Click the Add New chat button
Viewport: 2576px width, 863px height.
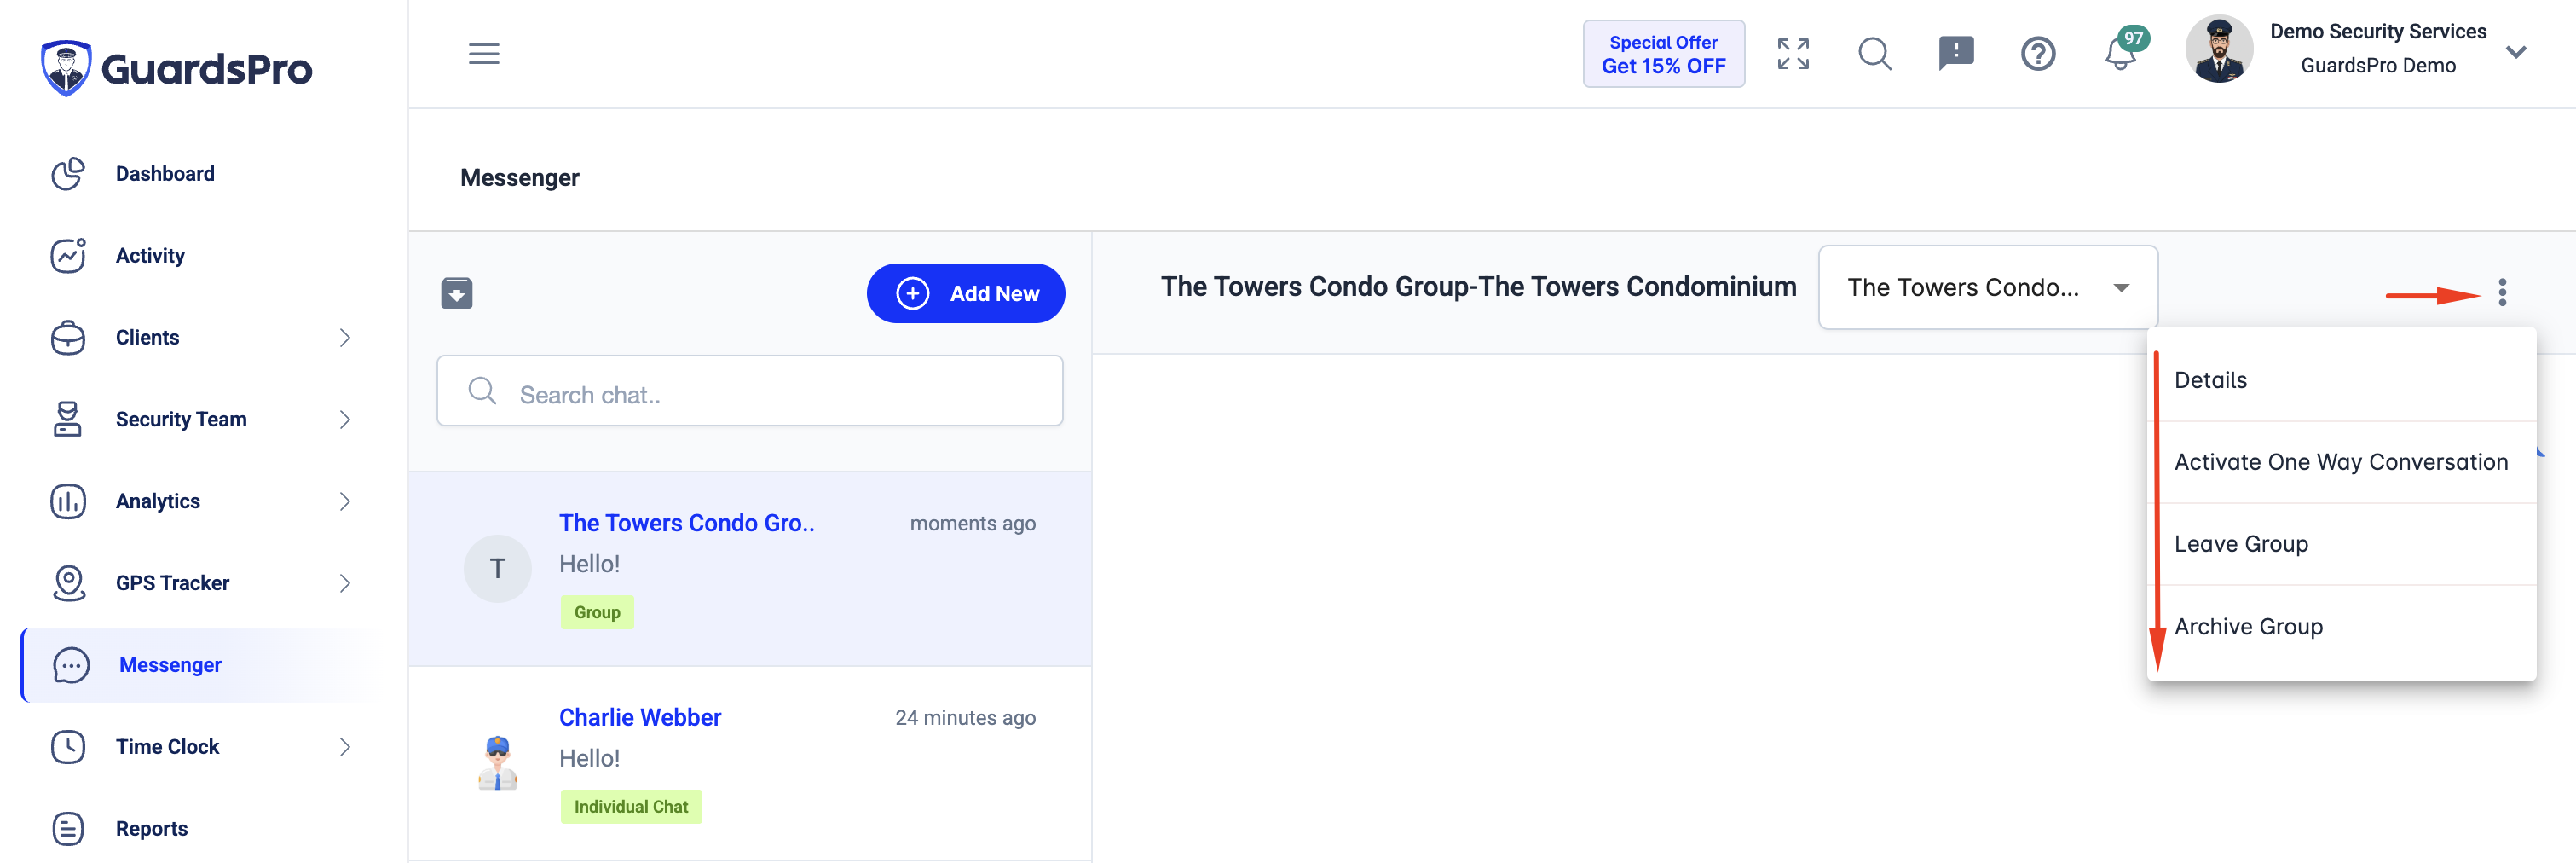(965, 293)
